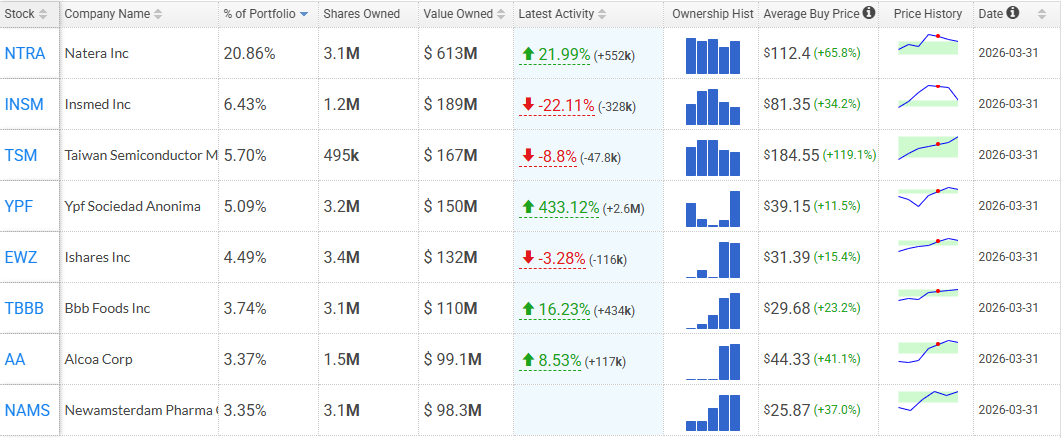This screenshot has height=438, width=1063.
Task: Open Insmed ownership history bar chart
Action: (713, 106)
